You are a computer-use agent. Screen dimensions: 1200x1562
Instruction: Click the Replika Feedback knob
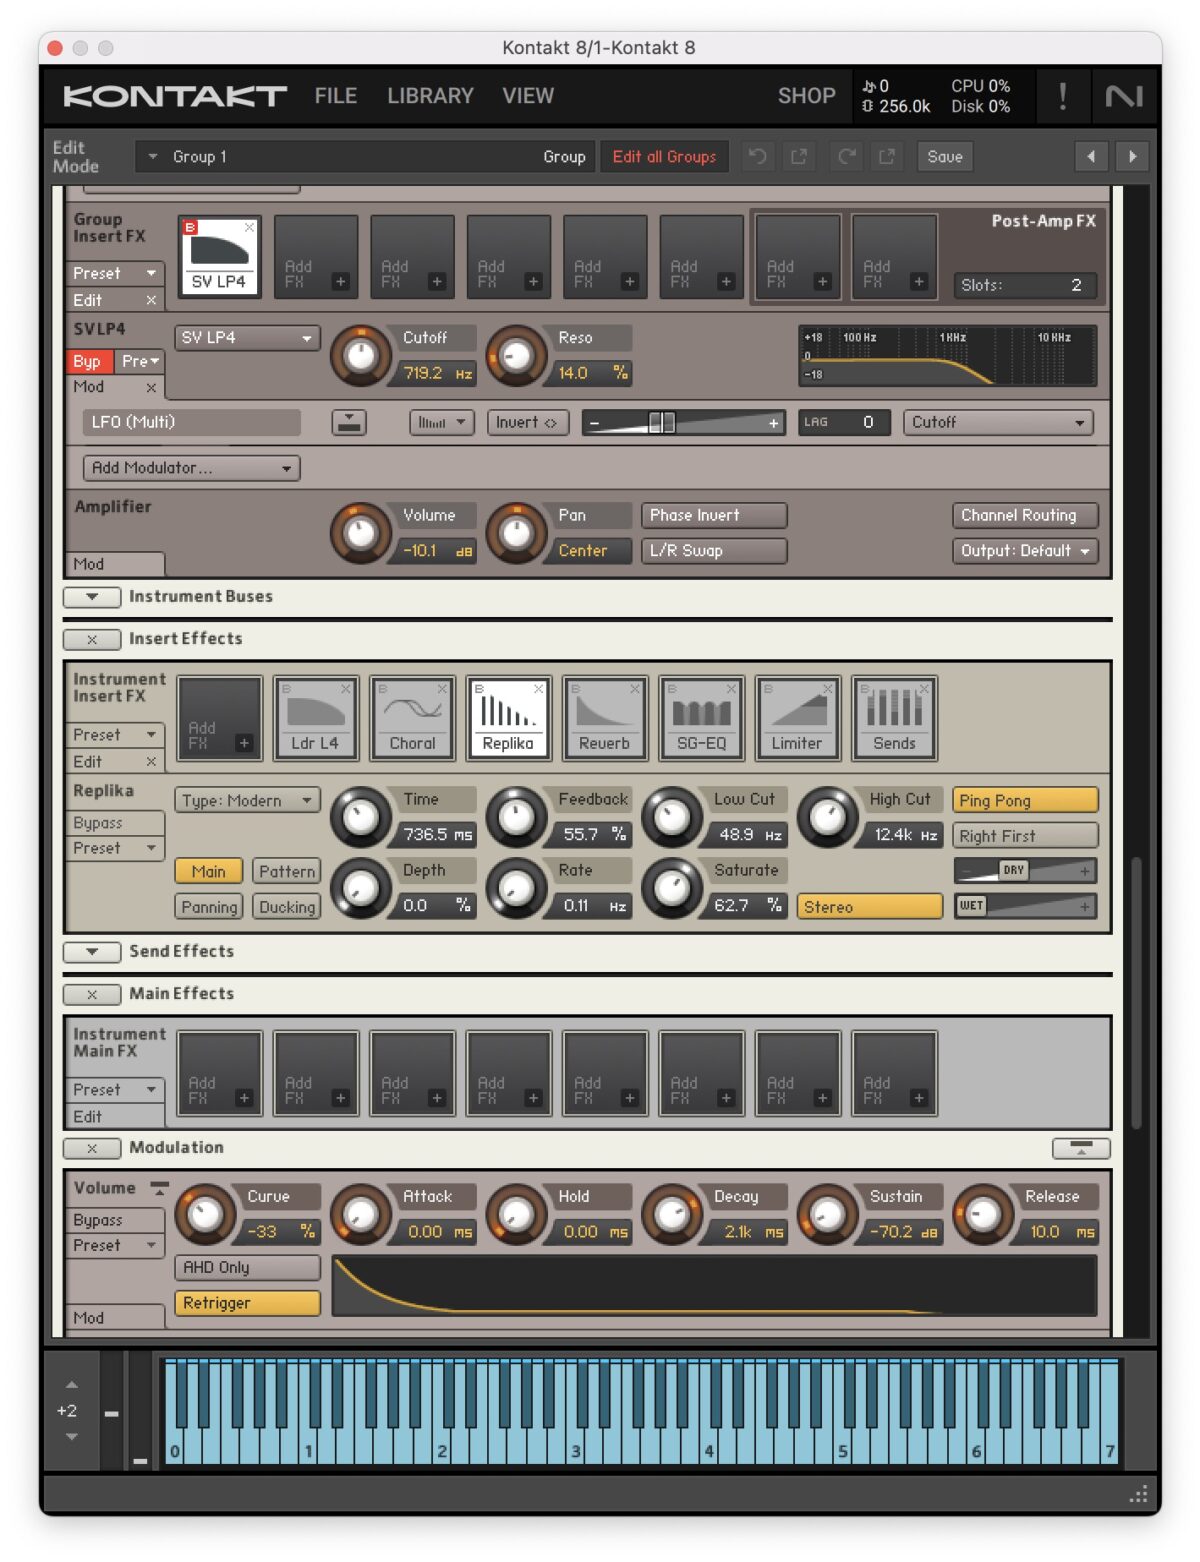coord(516,817)
